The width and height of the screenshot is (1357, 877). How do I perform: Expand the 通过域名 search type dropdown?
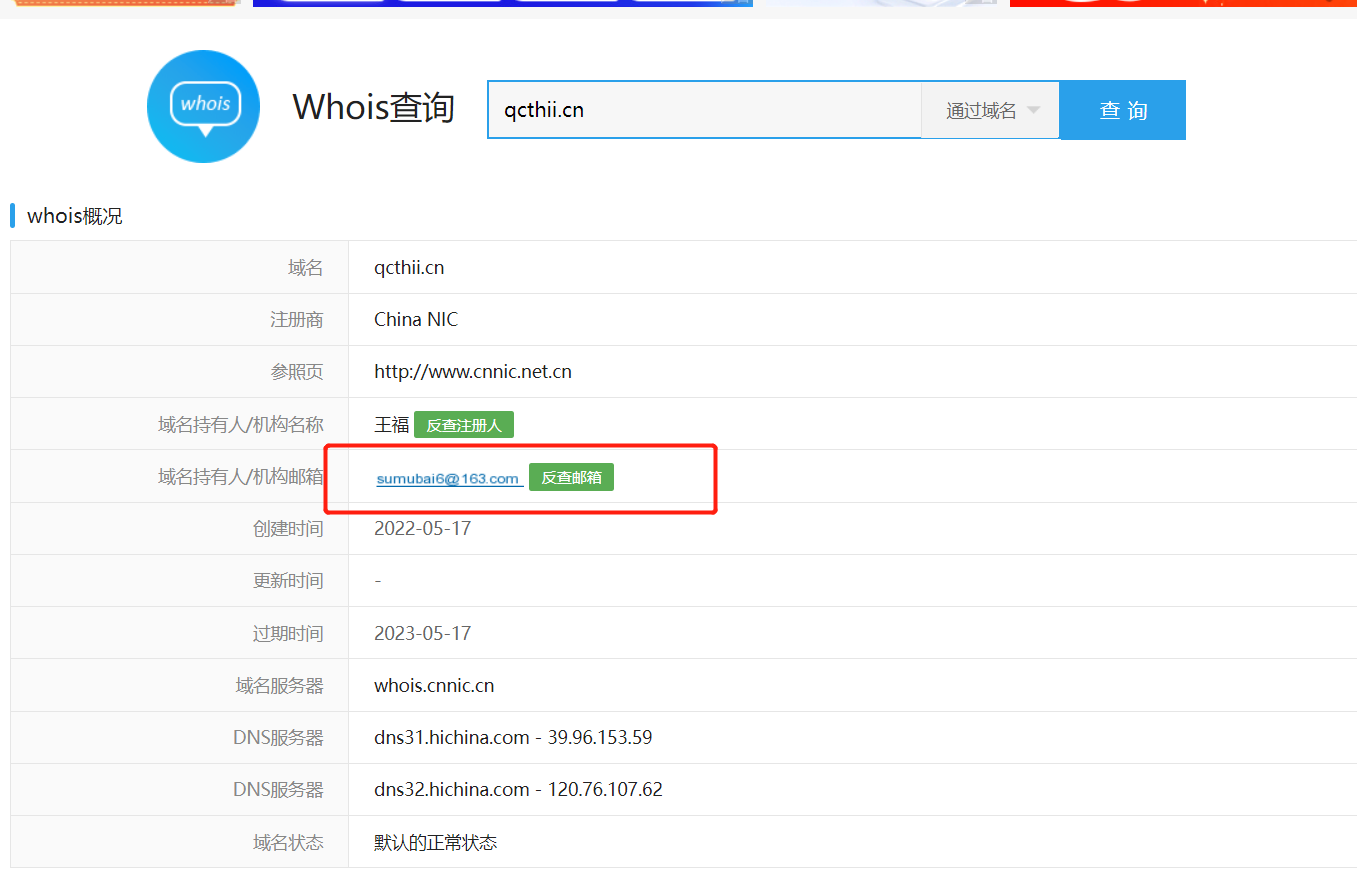click(989, 110)
